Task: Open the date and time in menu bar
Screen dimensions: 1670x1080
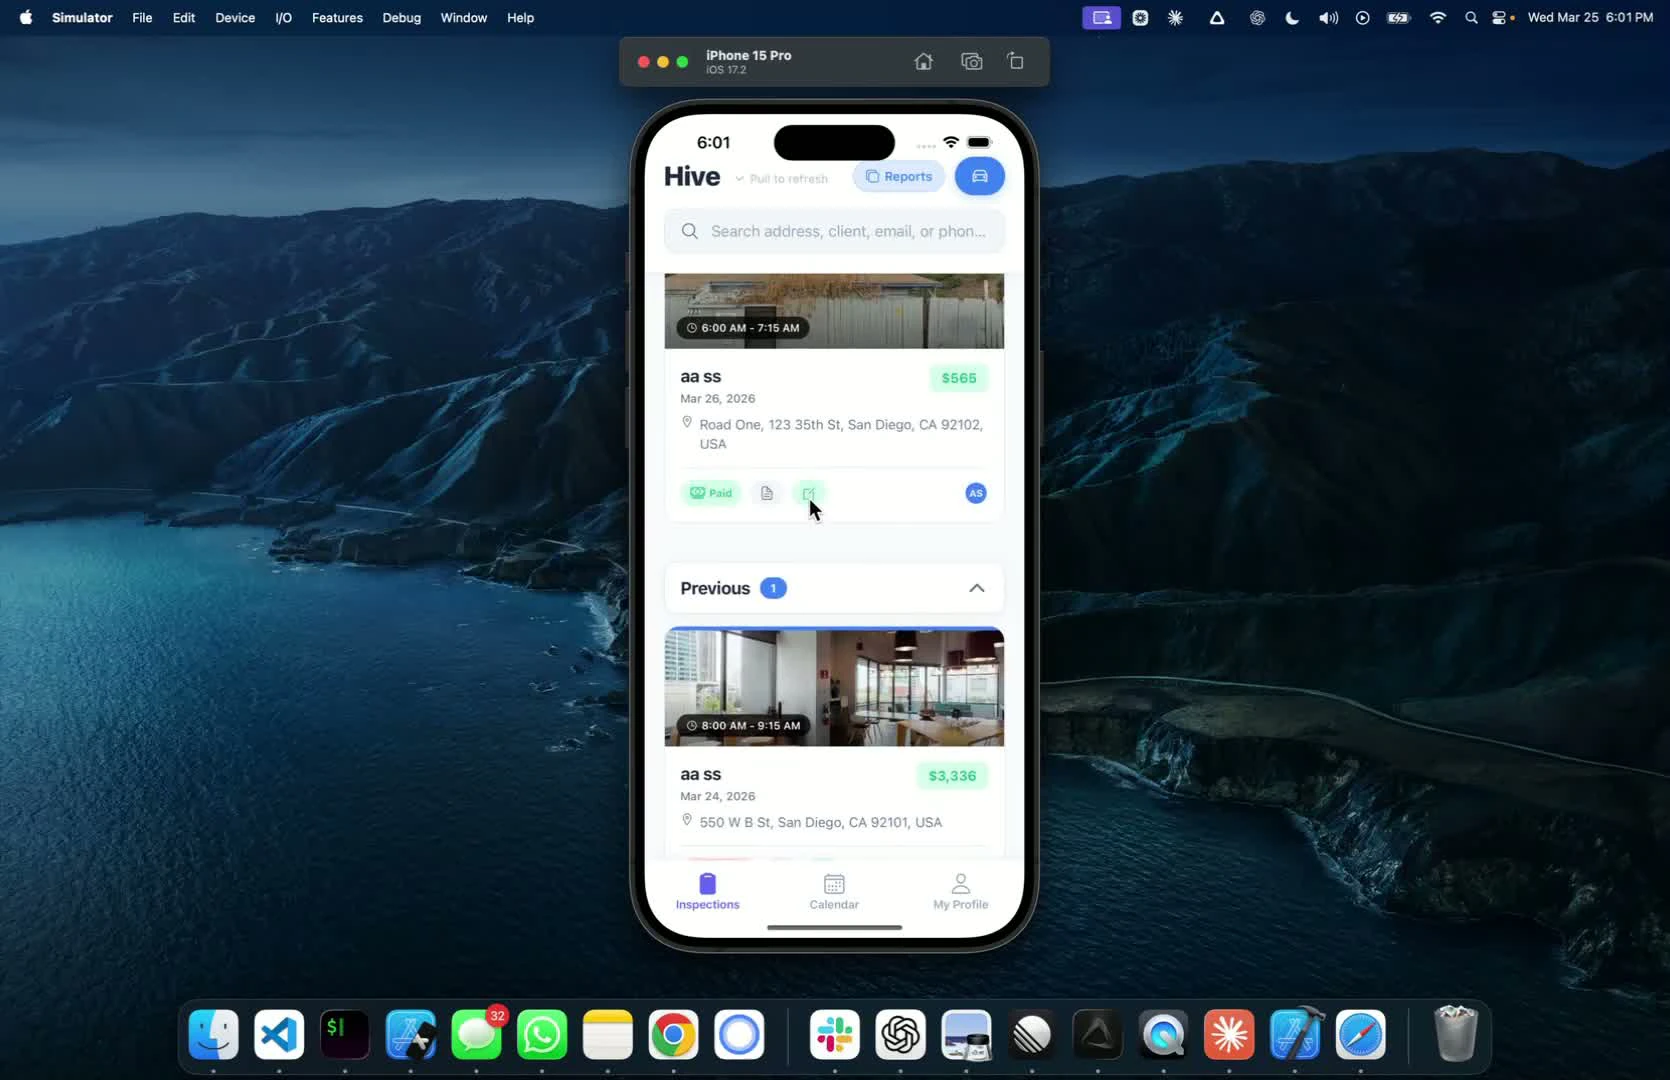Action: coord(1590,18)
